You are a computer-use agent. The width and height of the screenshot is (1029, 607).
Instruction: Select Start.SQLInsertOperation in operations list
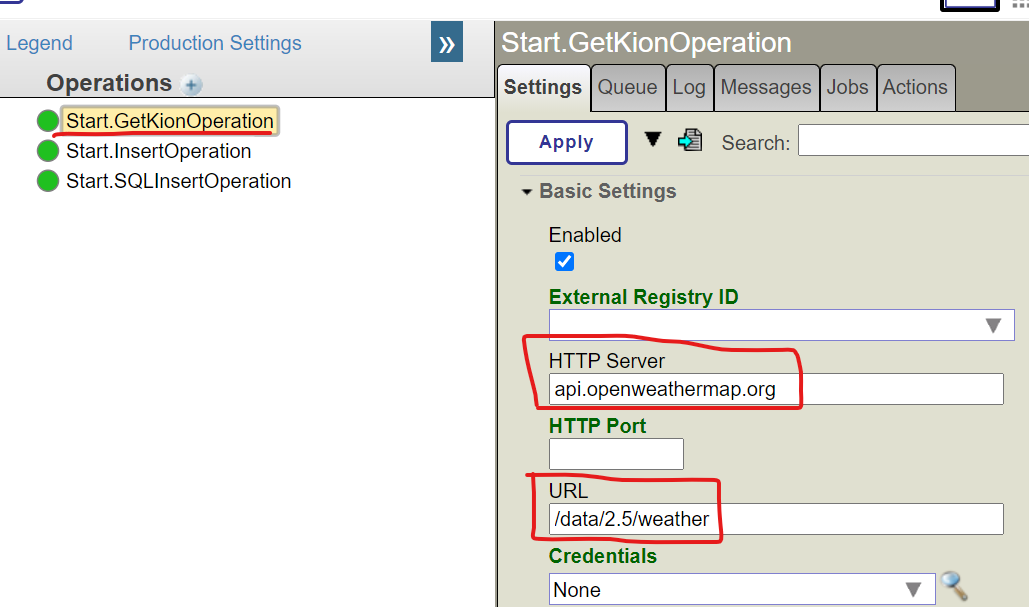(x=178, y=181)
